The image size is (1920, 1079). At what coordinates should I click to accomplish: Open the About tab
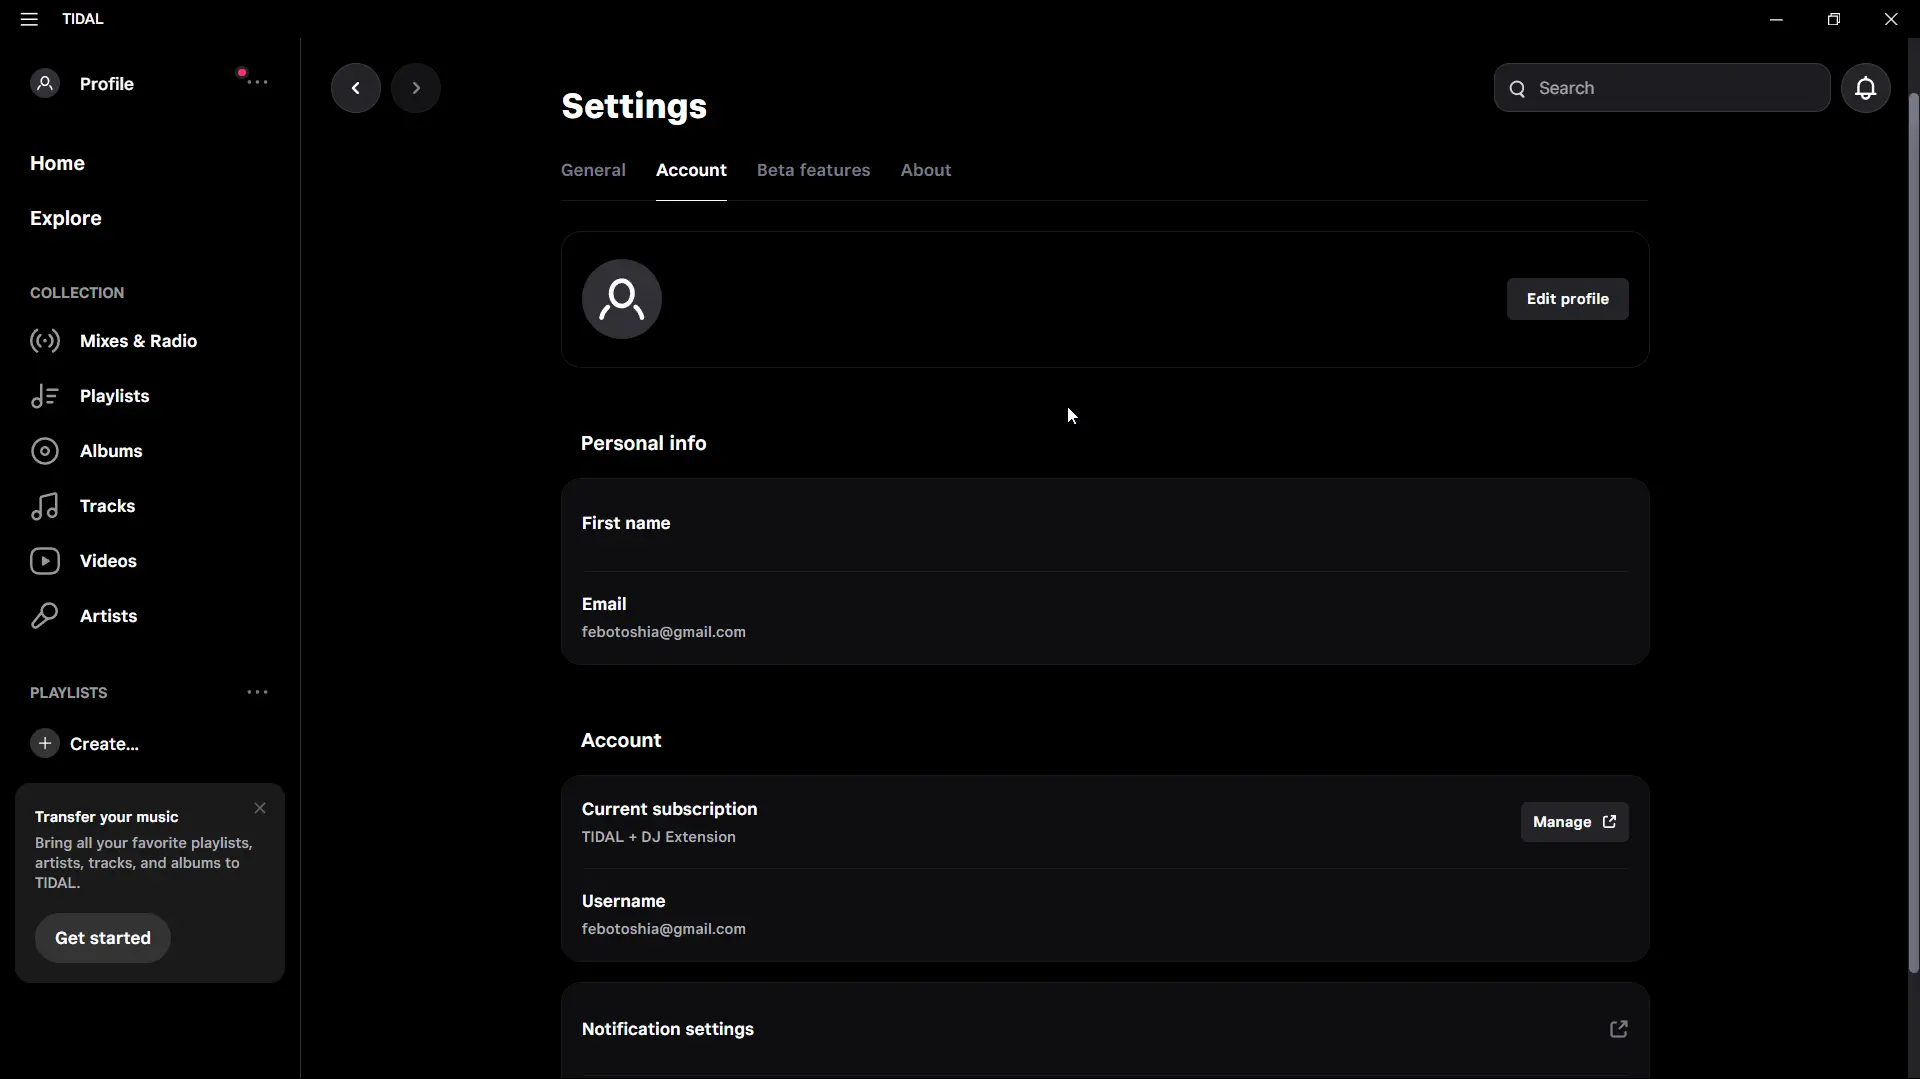(x=925, y=170)
